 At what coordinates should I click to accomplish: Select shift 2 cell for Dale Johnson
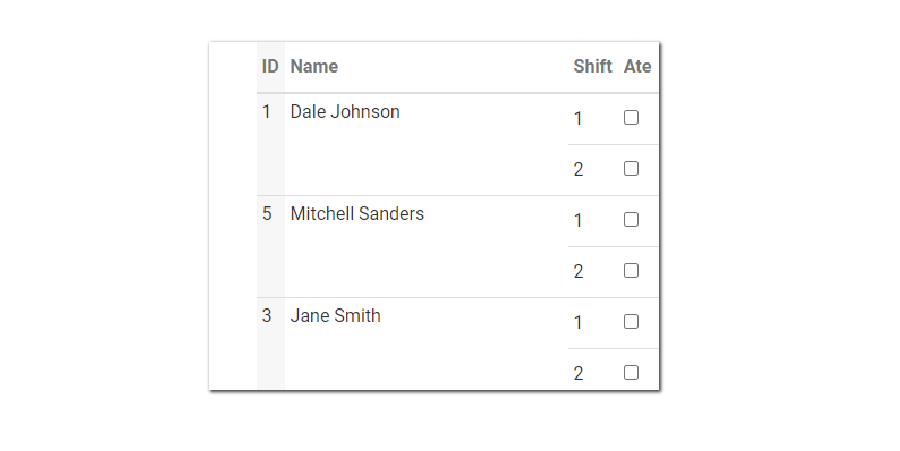(x=578, y=170)
